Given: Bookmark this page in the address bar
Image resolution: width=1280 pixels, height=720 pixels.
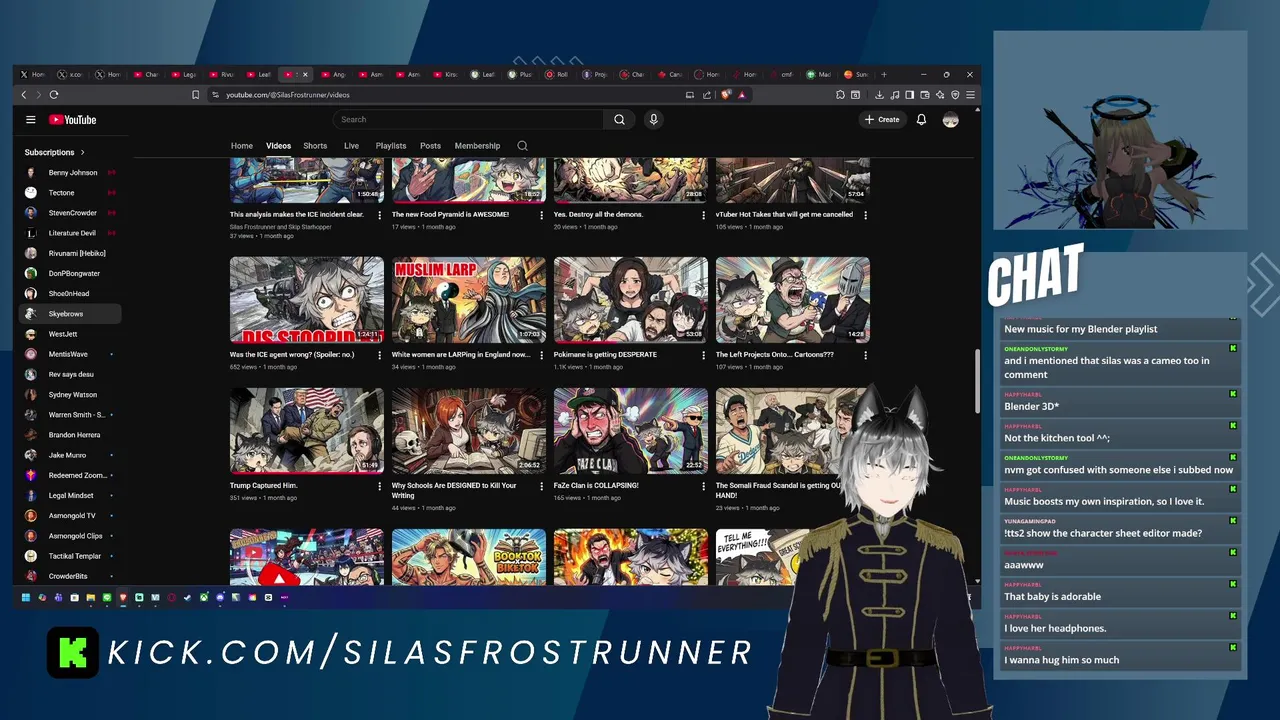Looking at the screenshot, I should click(x=195, y=95).
